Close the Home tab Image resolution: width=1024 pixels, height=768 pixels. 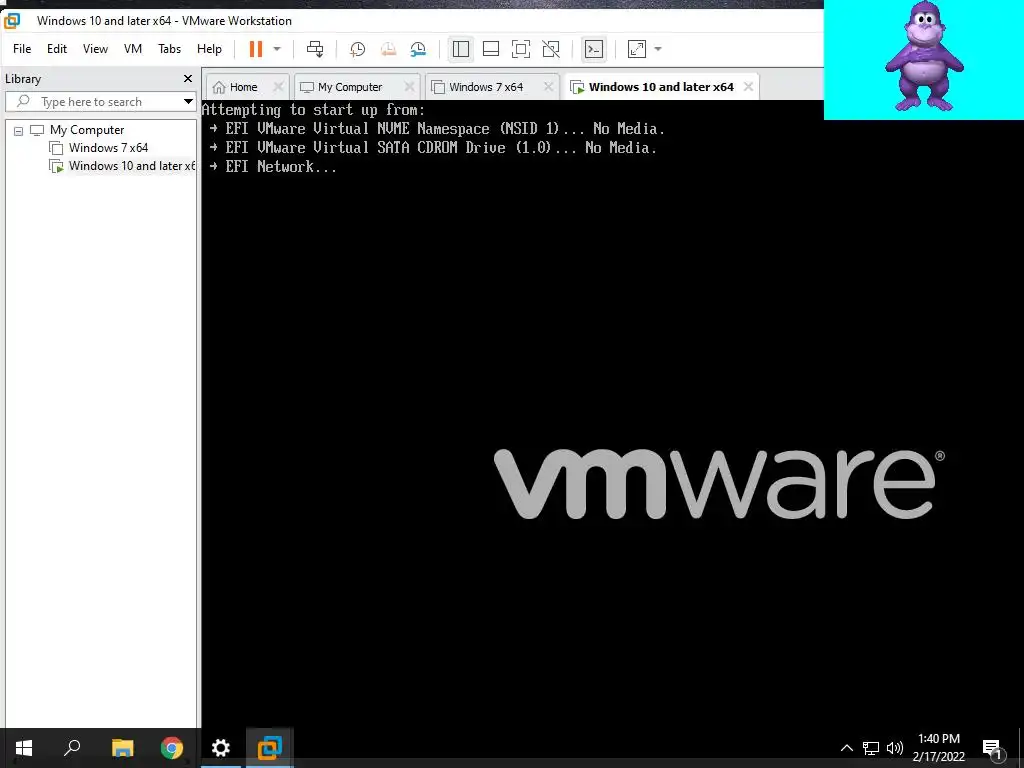tap(278, 87)
